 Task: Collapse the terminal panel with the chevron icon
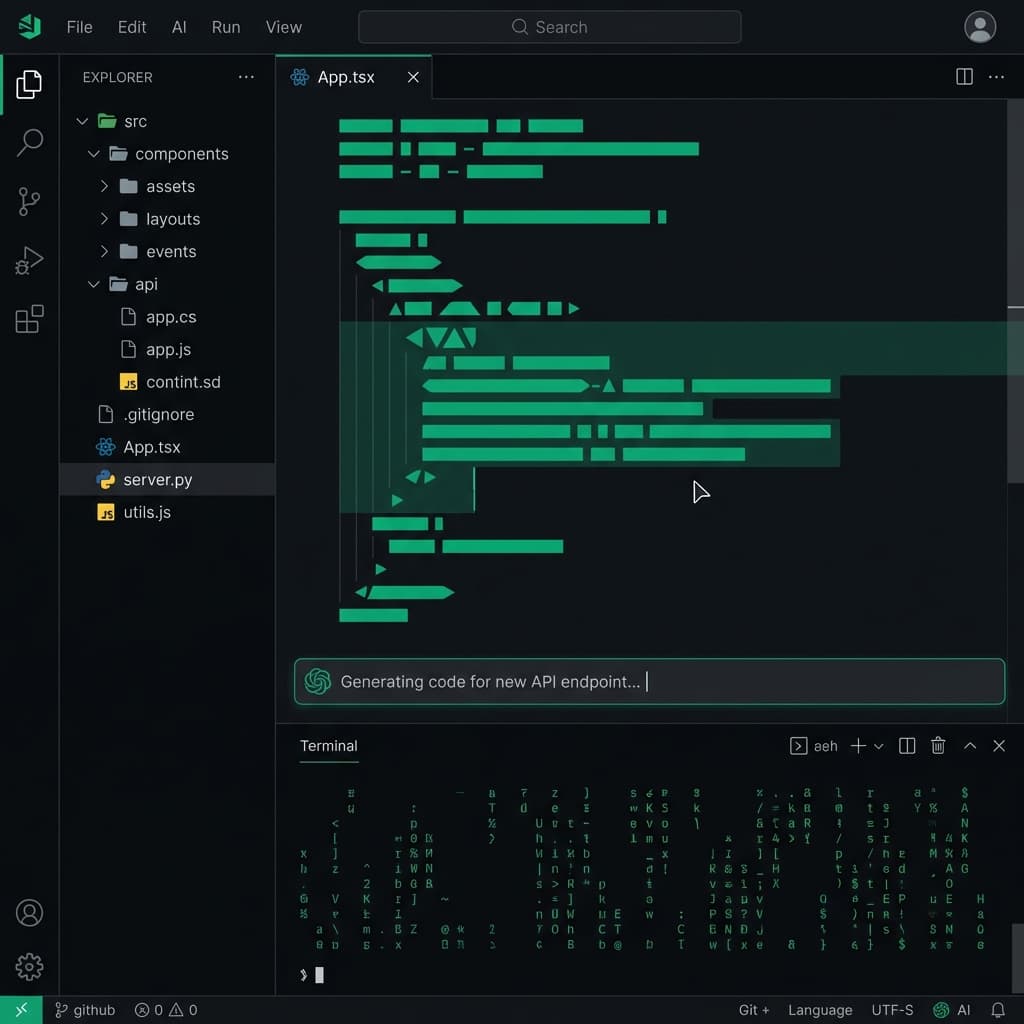969,746
